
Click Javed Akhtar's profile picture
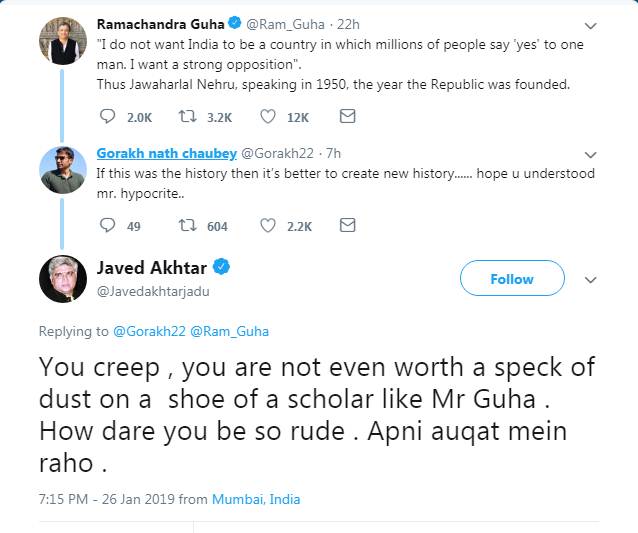[63, 279]
